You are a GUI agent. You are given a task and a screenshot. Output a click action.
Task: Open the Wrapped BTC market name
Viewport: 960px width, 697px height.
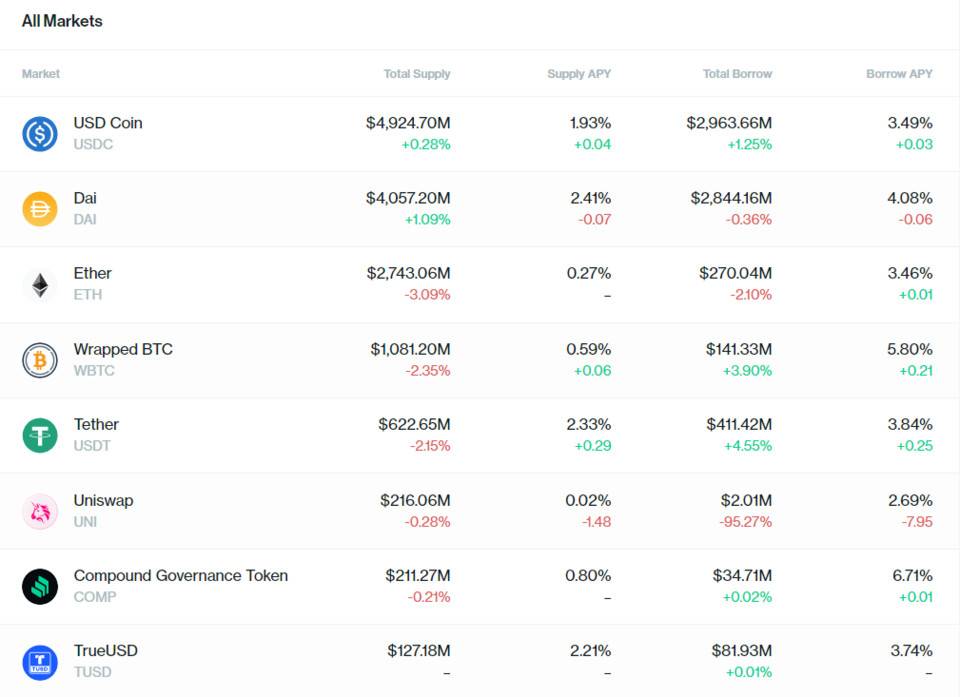click(x=123, y=349)
